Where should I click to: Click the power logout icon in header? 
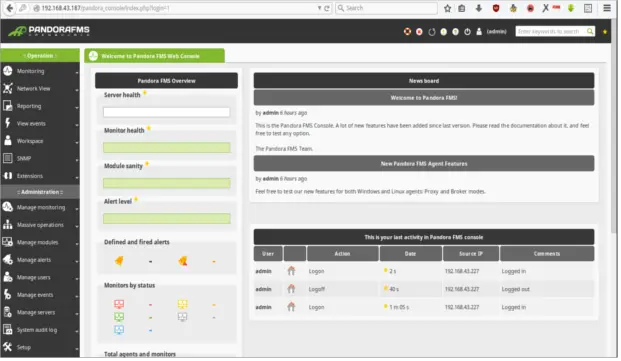tap(467, 32)
